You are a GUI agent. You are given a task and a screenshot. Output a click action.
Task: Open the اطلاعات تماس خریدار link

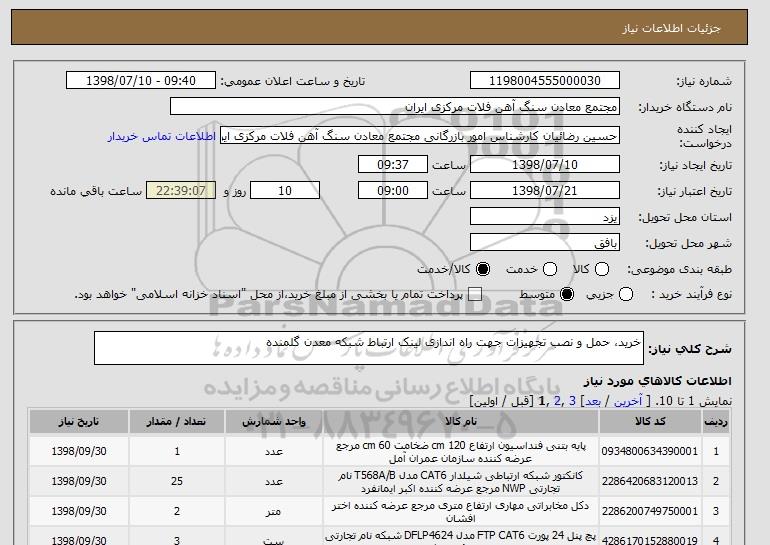click(x=162, y=136)
